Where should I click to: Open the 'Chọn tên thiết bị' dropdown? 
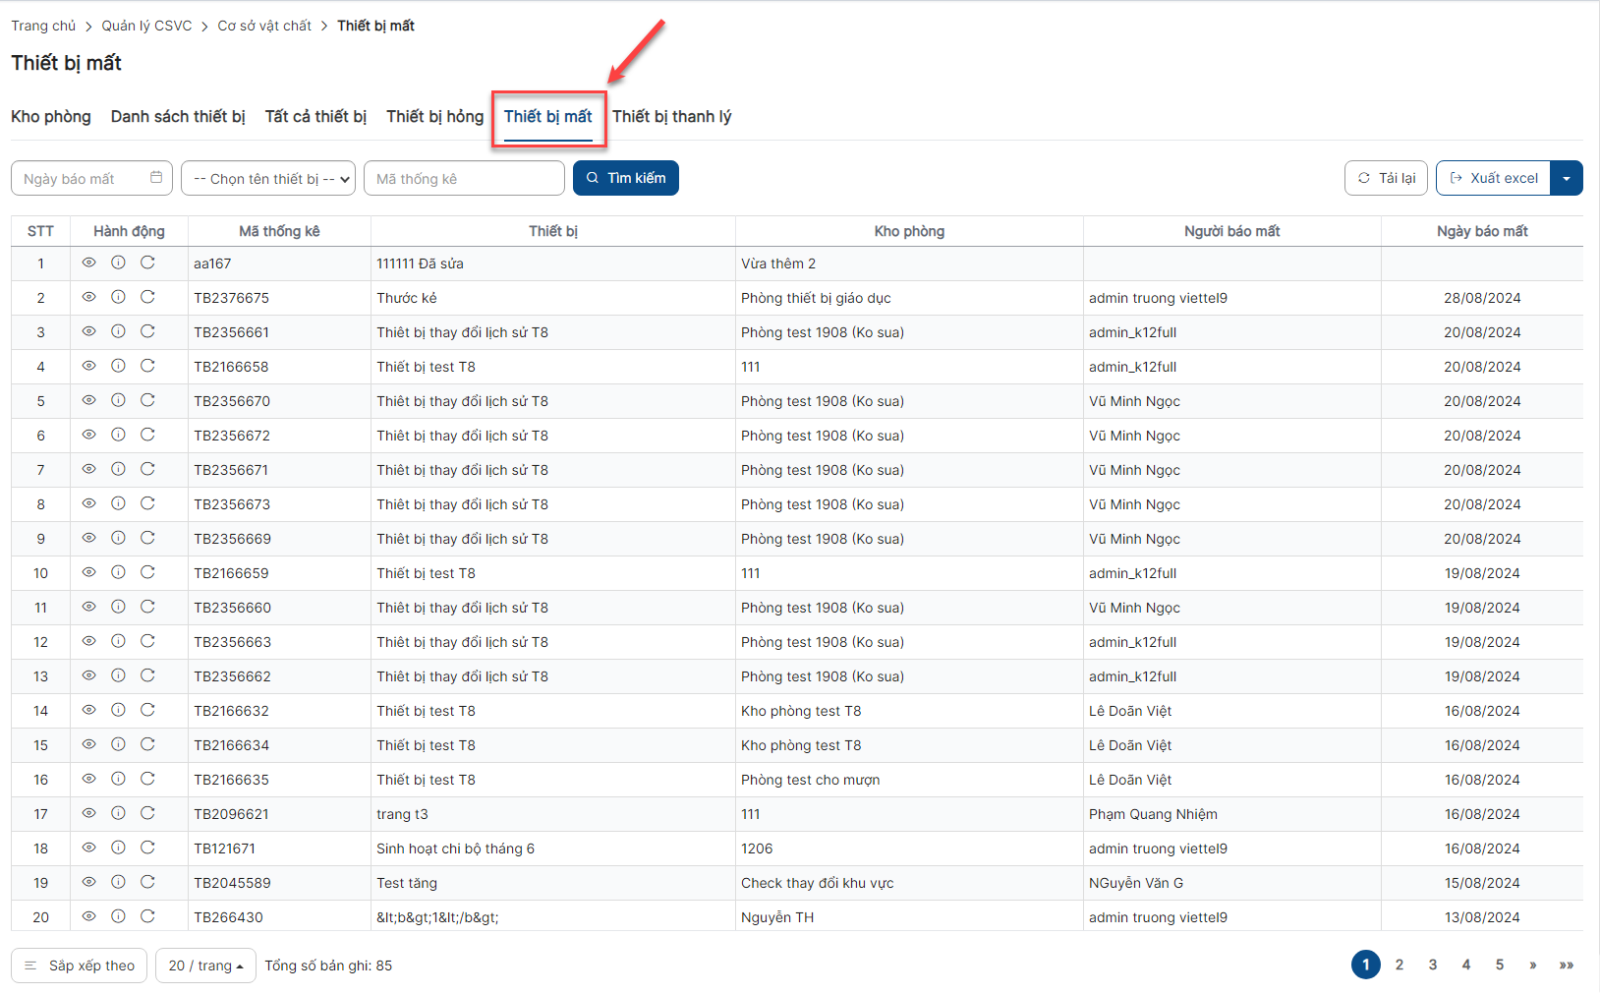(268, 179)
